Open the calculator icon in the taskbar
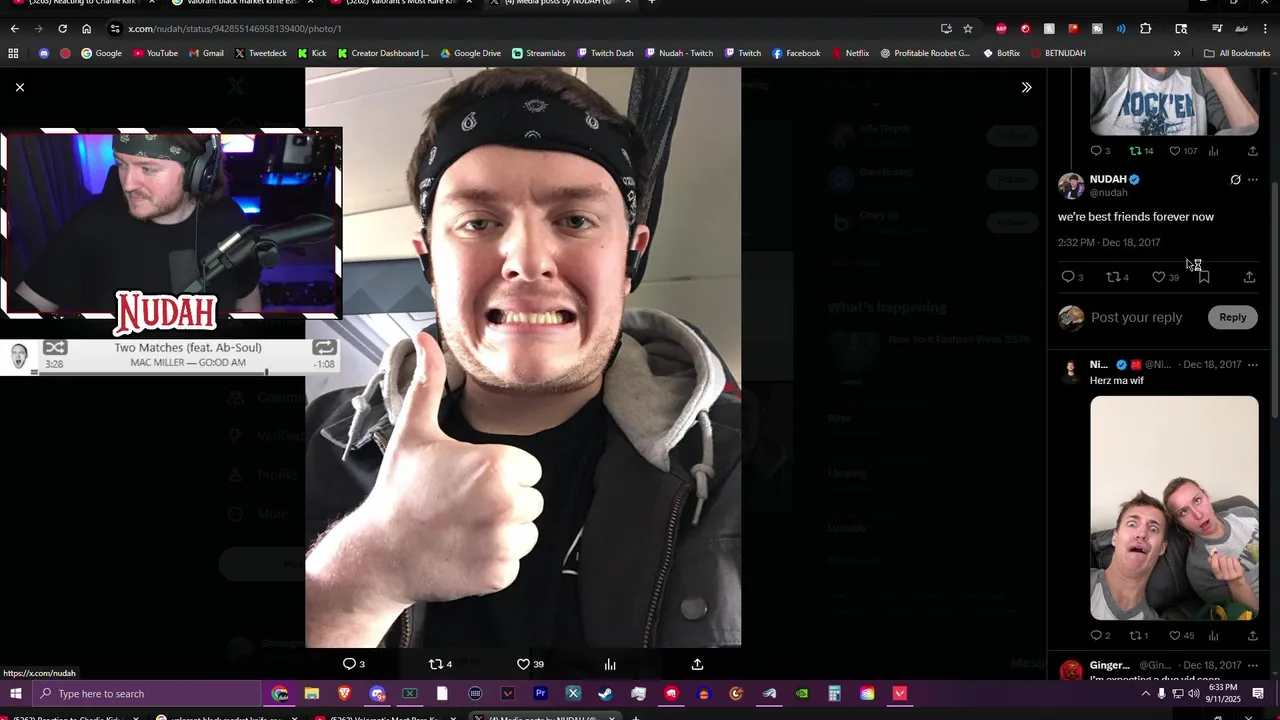1280x720 pixels. click(x=834, y=693)
